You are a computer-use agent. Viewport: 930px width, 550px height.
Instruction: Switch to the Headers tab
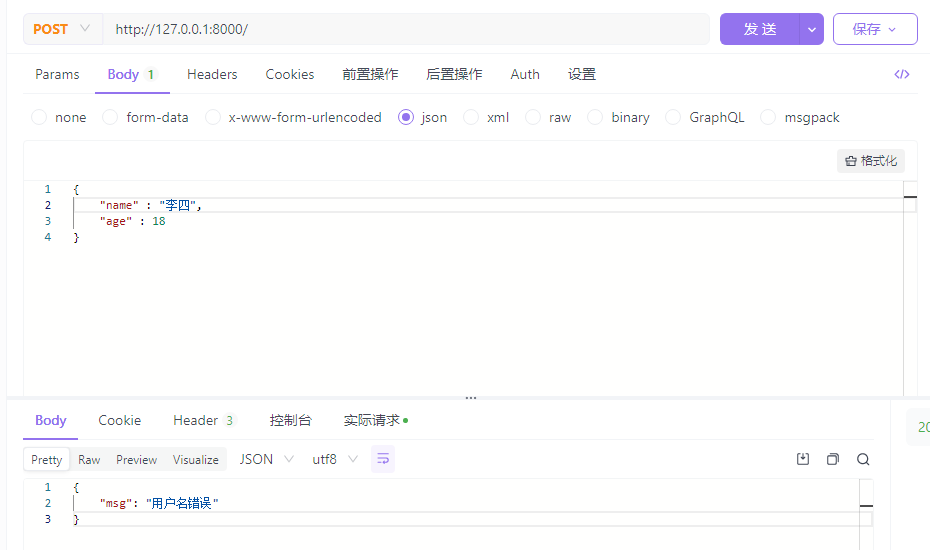[212, 74]
